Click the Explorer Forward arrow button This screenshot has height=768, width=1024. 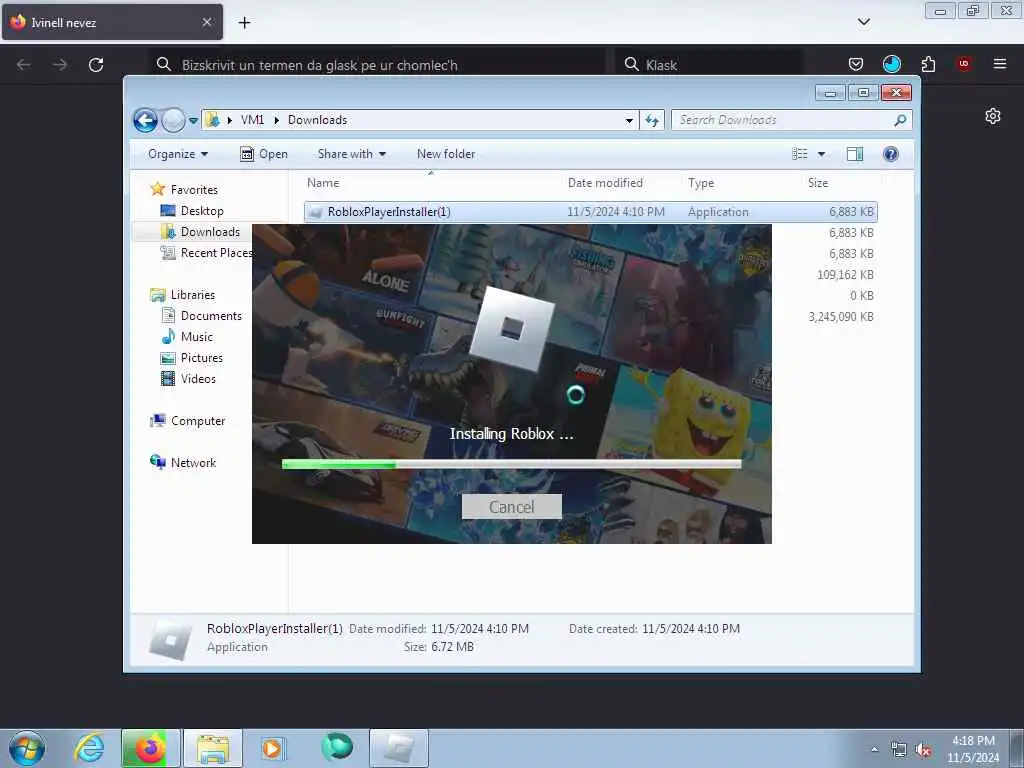(173, 120)
